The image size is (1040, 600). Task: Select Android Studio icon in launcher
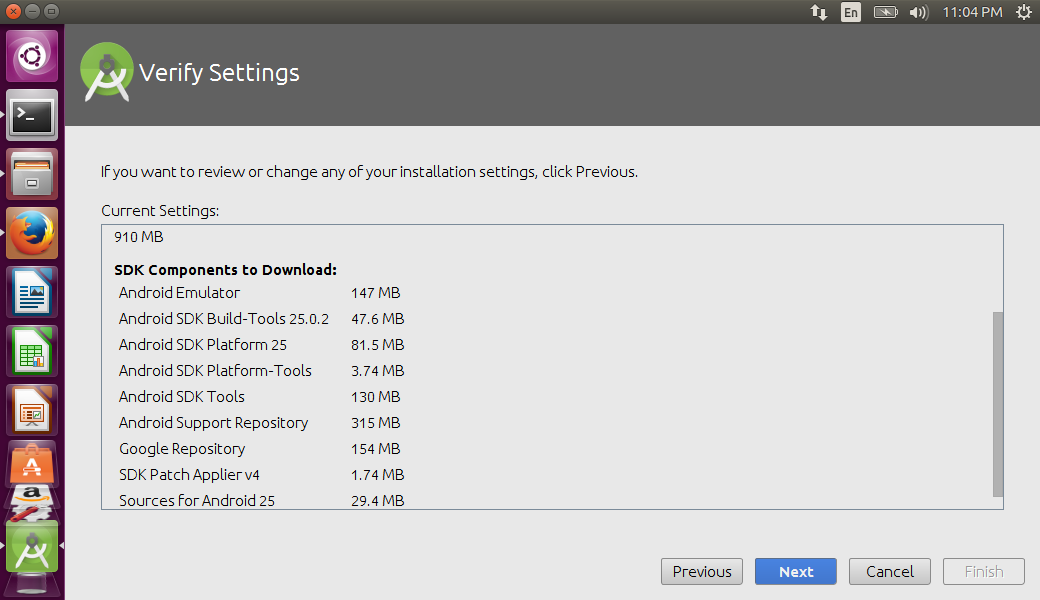pos(32,546)
